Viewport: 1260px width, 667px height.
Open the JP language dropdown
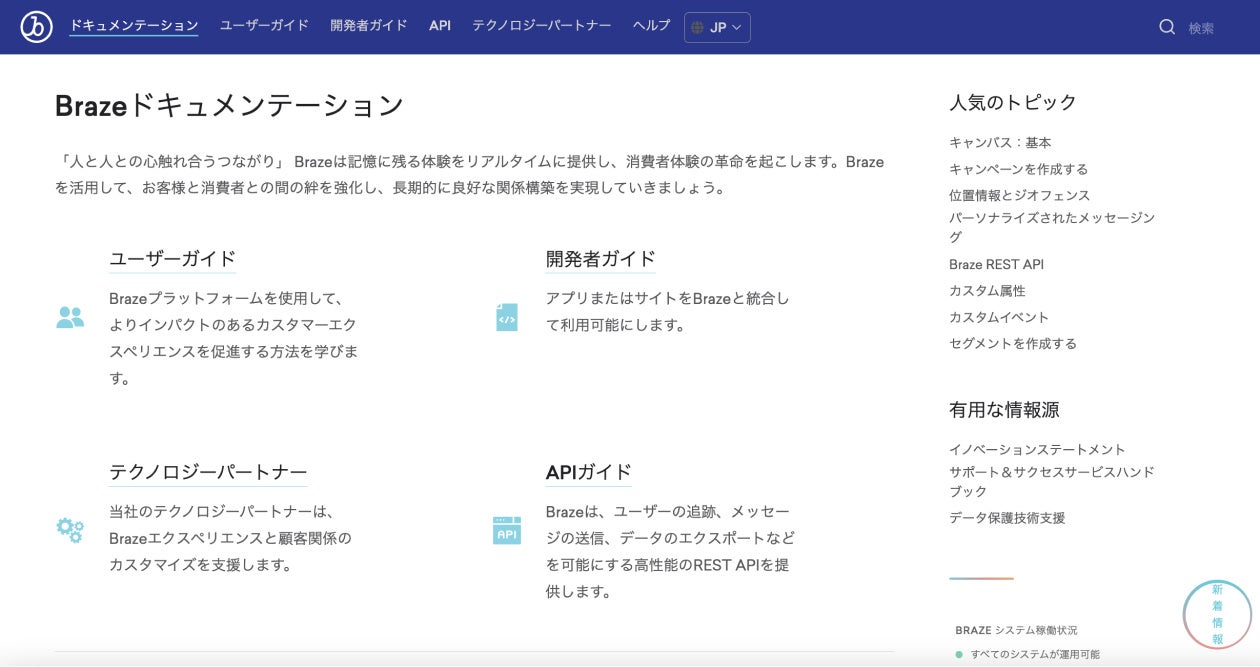717,27
